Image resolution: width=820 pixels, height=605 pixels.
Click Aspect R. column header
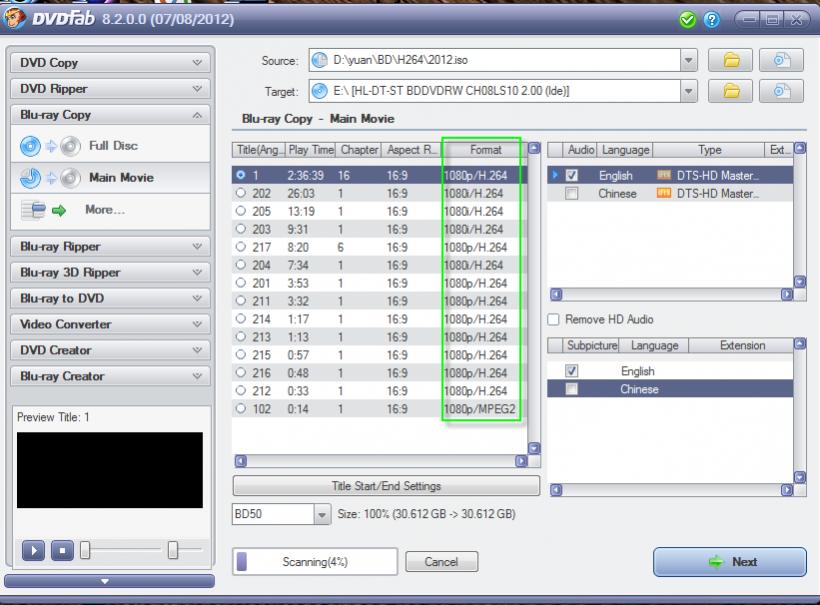[412, 150]
